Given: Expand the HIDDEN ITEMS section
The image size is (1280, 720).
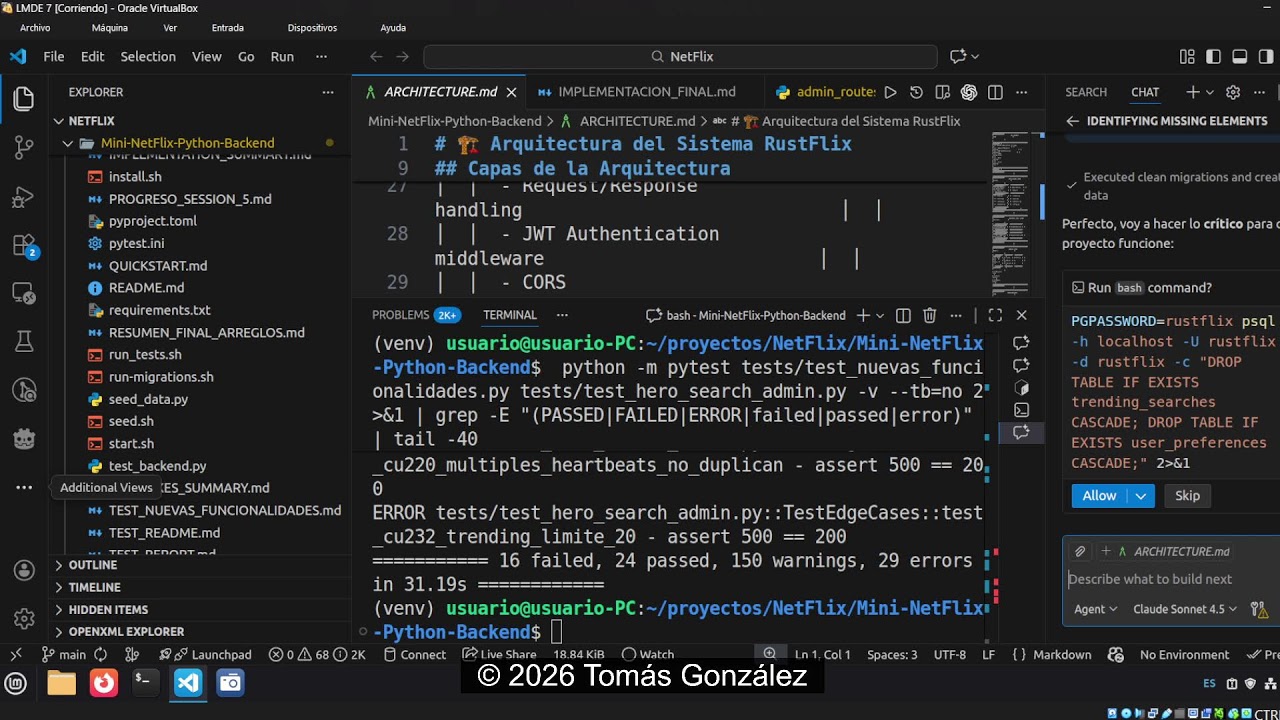Looking at the screenshot, I should [200, 609].
